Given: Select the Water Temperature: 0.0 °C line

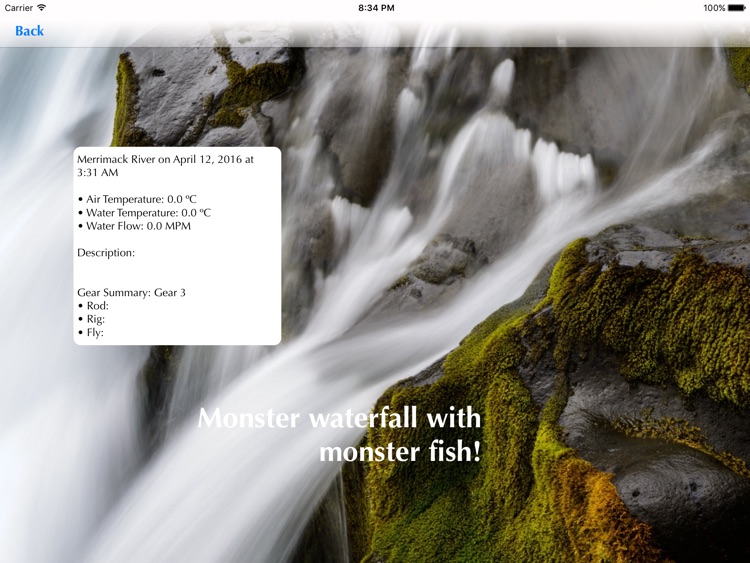Looking at the screenshot, I should point(144,212).
